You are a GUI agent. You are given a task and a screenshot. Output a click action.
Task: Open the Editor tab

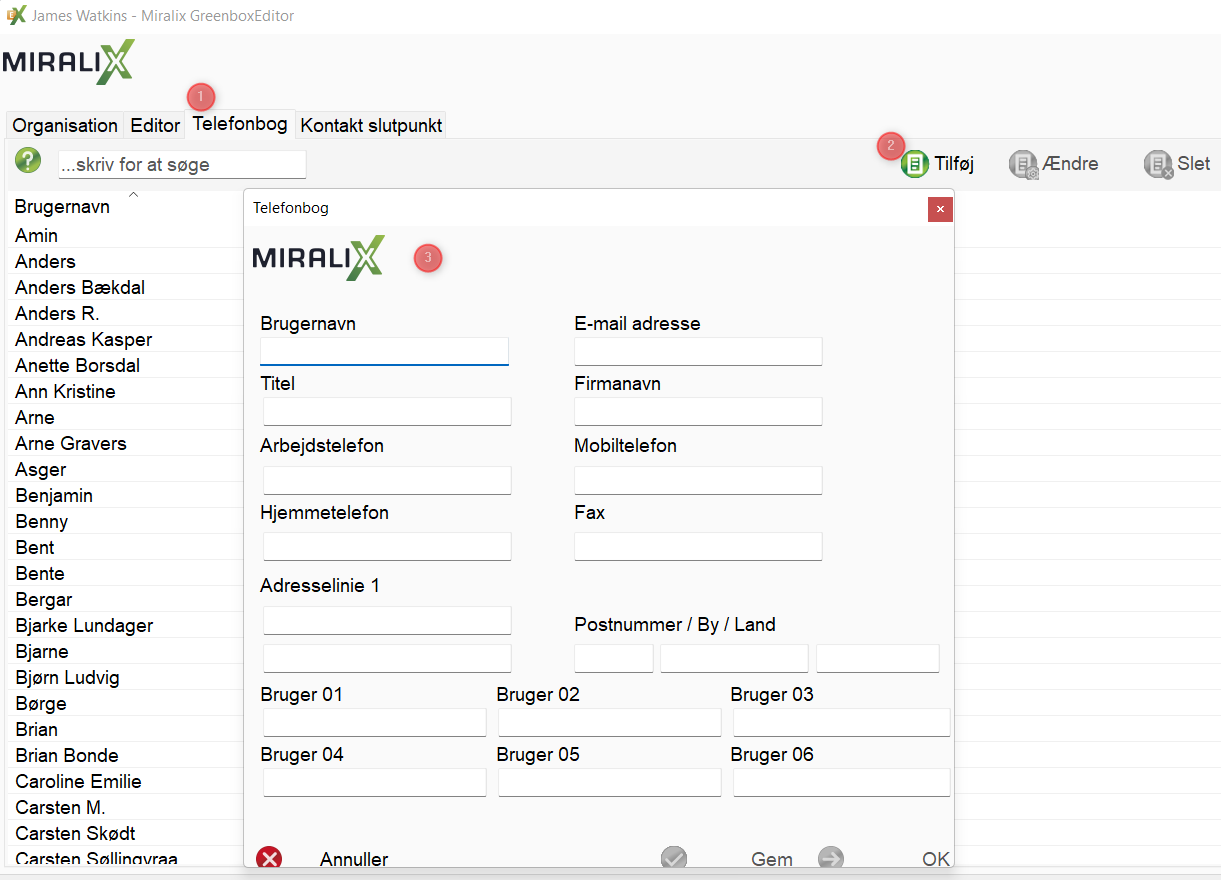[x=155, y=125]
